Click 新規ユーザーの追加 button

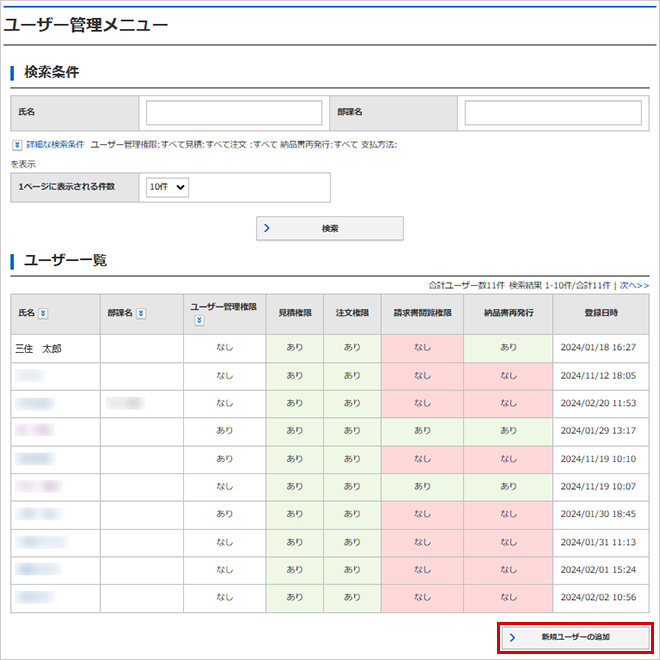575,637
